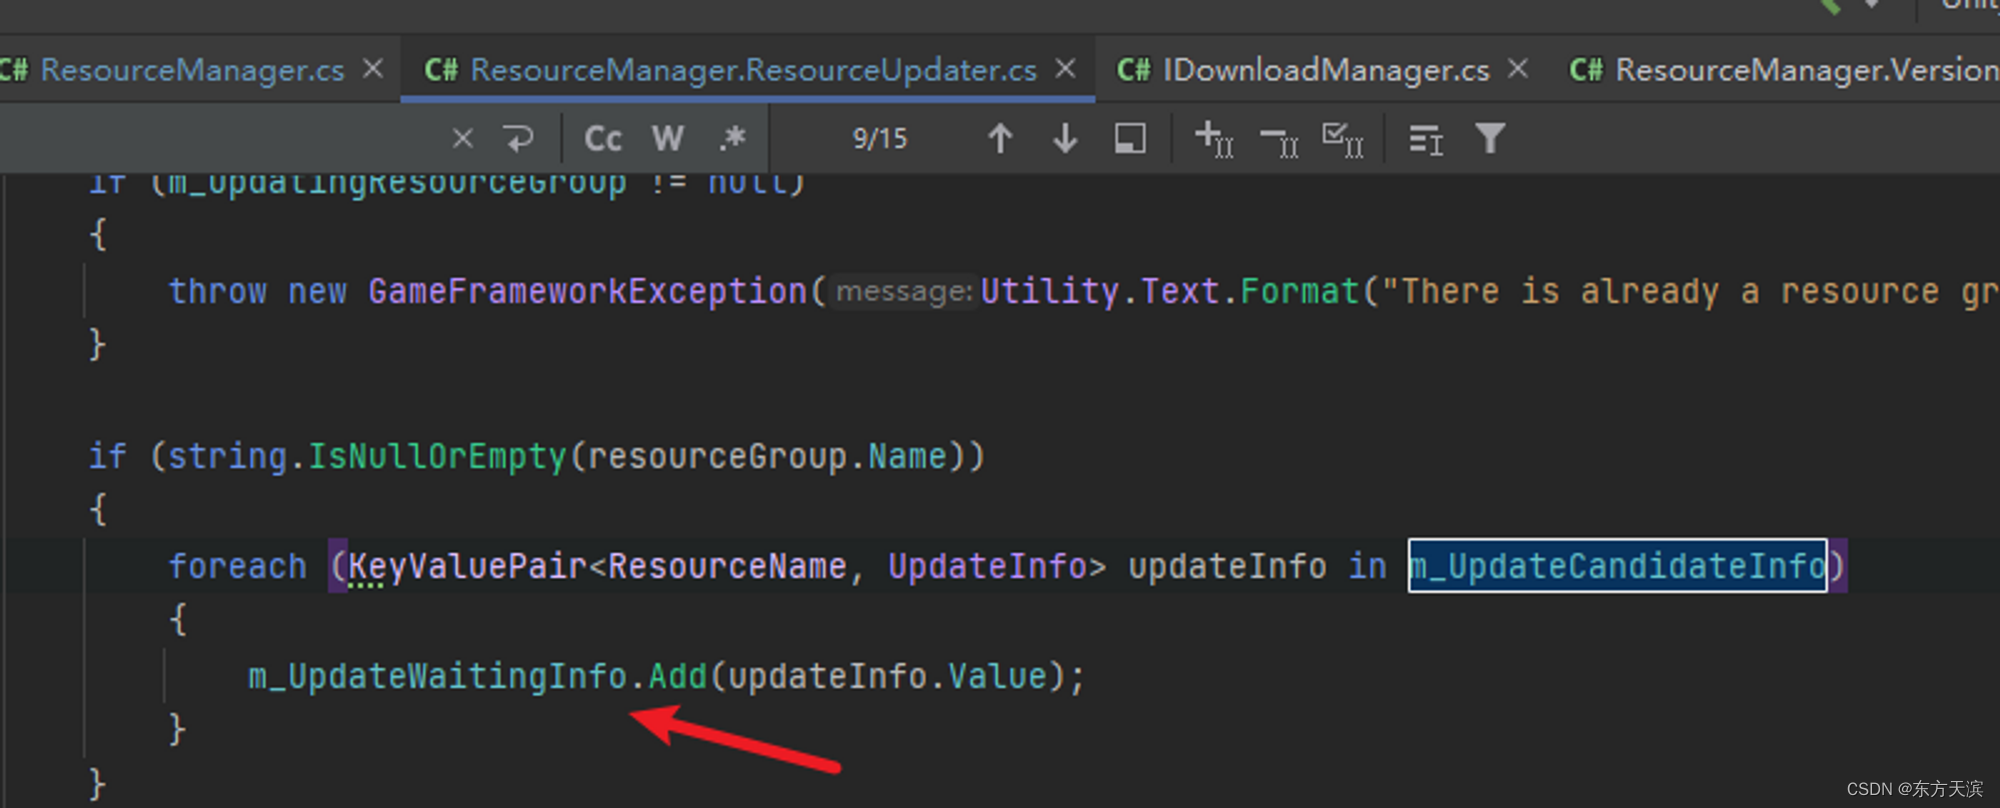Click m_UpdateWaitingInfo in the Add line

[x=437, y=676]
